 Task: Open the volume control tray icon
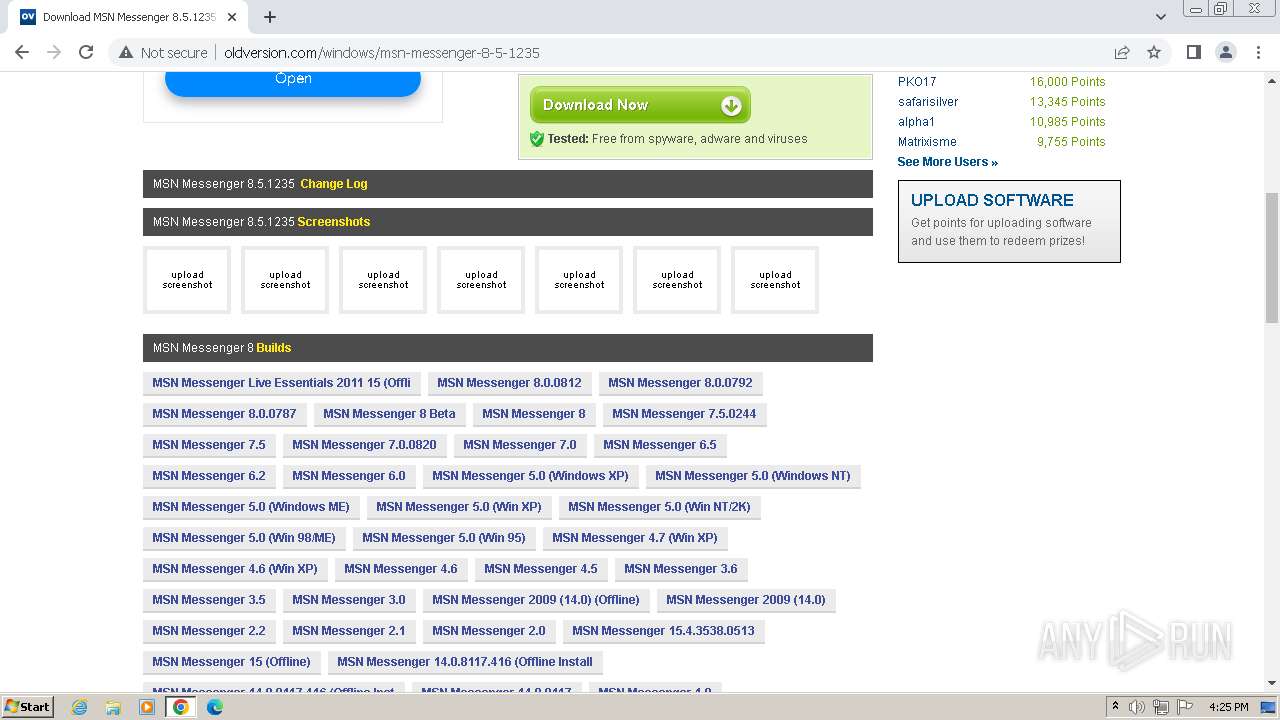tap(1137, 707)
